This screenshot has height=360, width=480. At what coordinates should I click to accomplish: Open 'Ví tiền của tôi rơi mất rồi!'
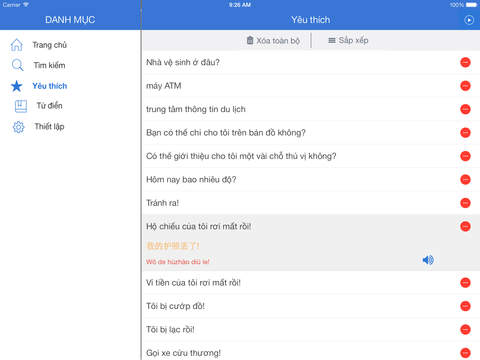(193, 283)
